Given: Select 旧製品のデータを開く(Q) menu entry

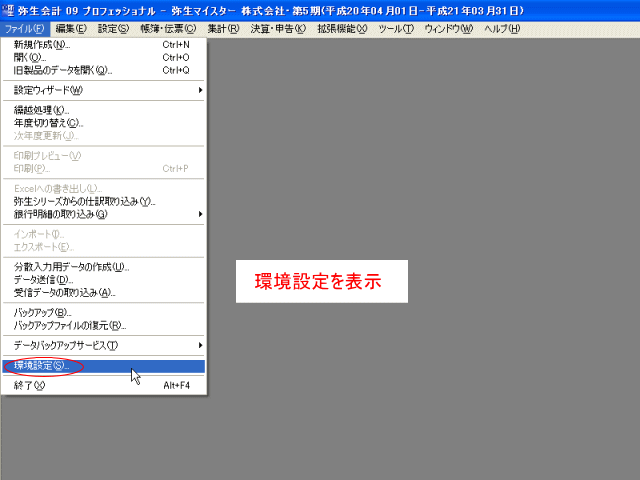Looking at the screenshot, I should 104,70.
